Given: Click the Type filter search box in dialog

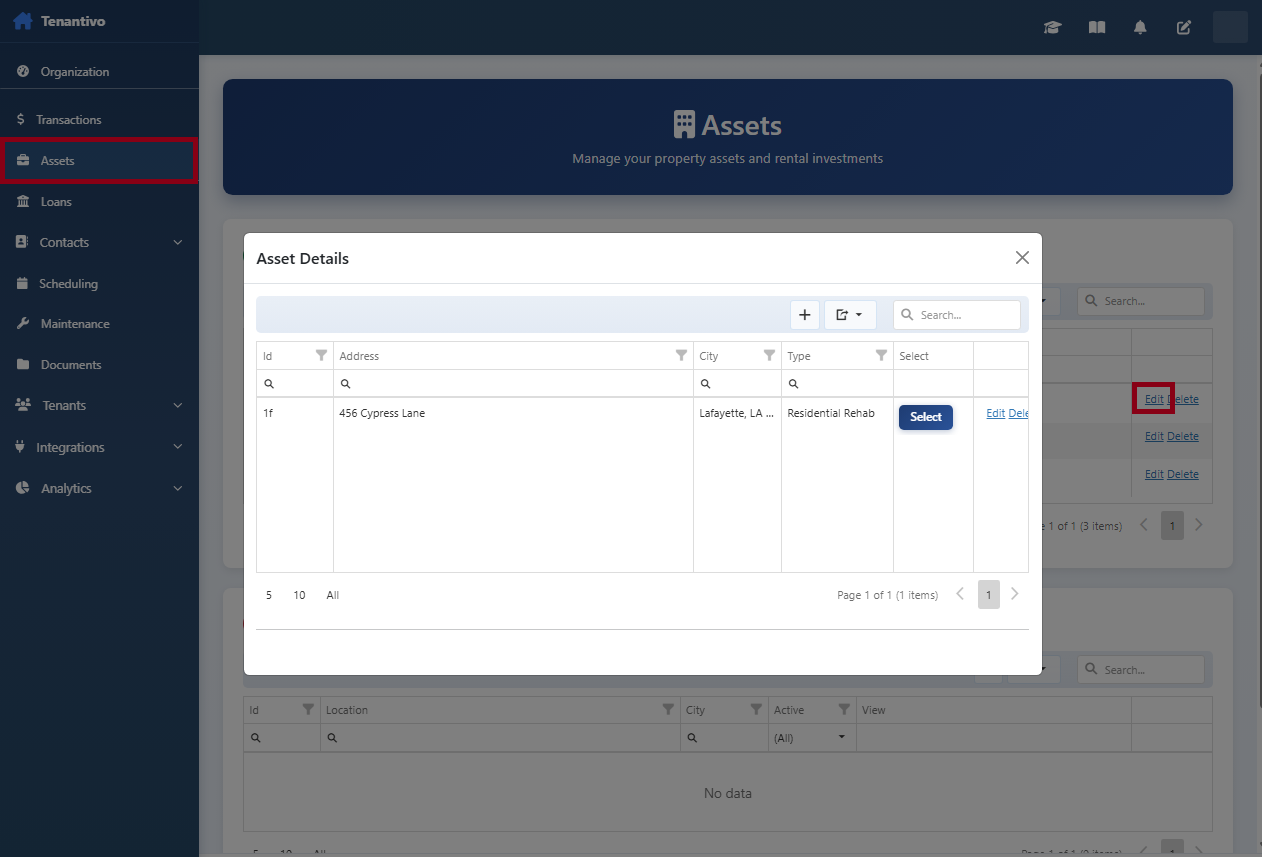Looking at the screenshot, I should pyautogui.click(x=837, y=383).
